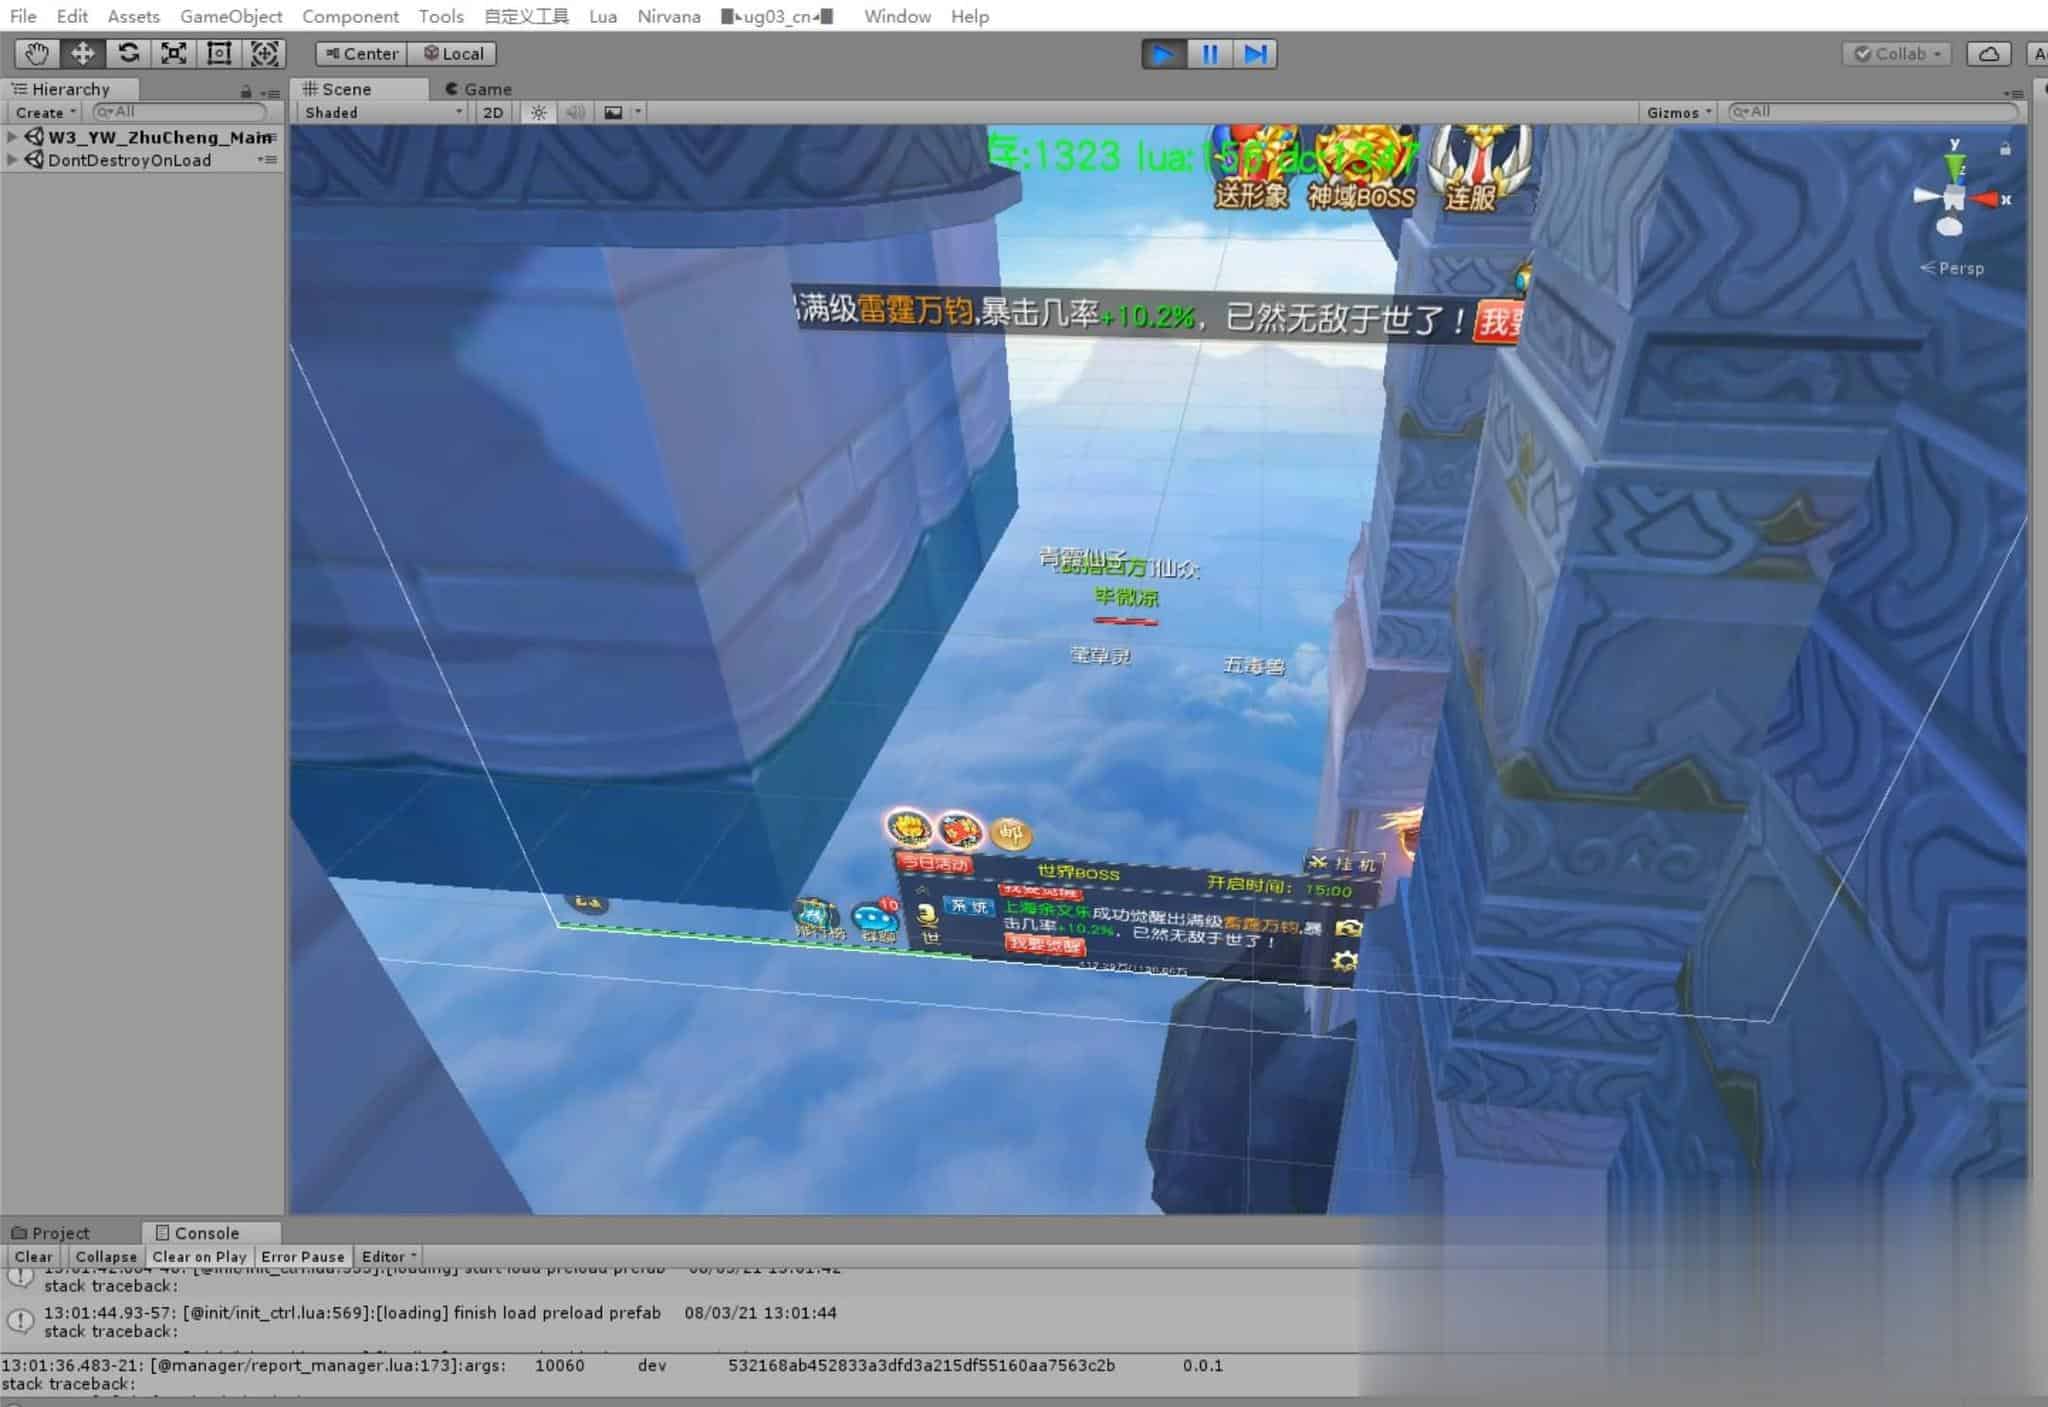Open the Collab dropdown
This screenshot has height=1407, width=2048.
pyautogui.click(x=1897, y=54)
